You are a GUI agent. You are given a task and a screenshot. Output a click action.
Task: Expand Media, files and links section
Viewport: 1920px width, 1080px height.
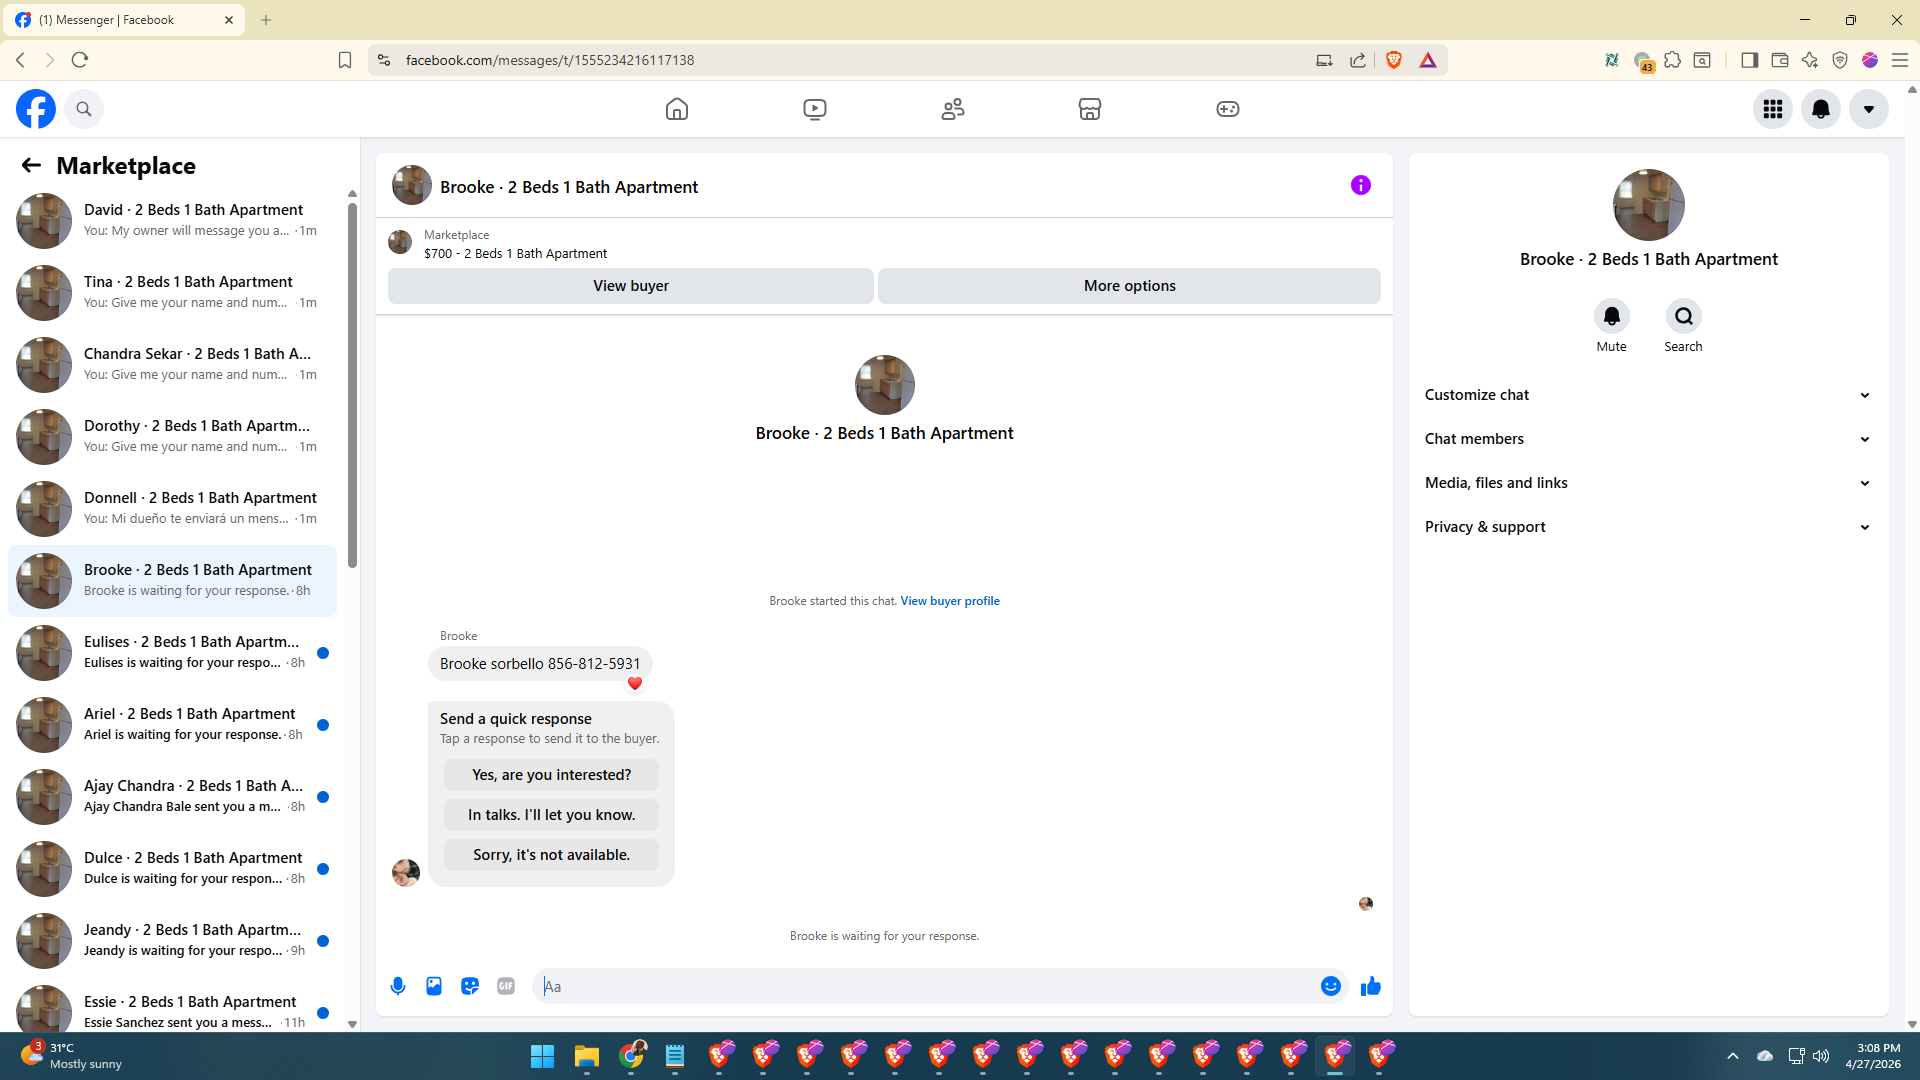[x=1649, y=483]
